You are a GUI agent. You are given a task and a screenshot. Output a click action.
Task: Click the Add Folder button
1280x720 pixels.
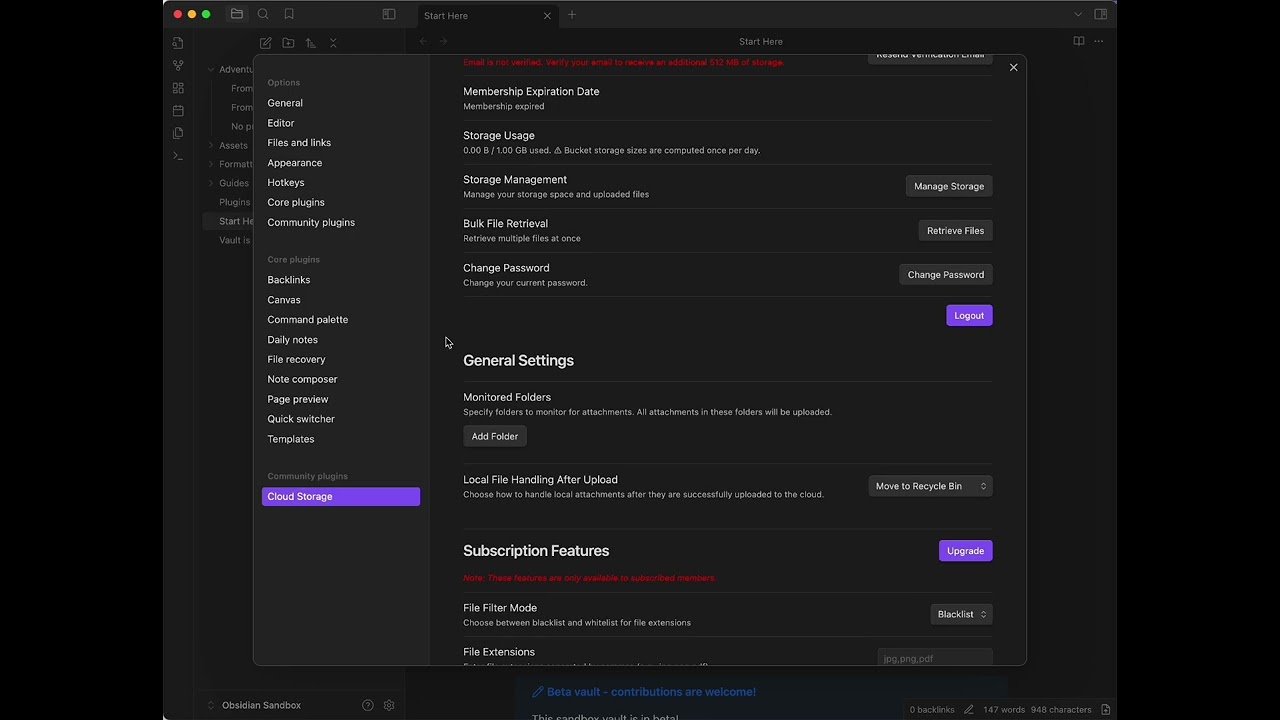(494, 436)
